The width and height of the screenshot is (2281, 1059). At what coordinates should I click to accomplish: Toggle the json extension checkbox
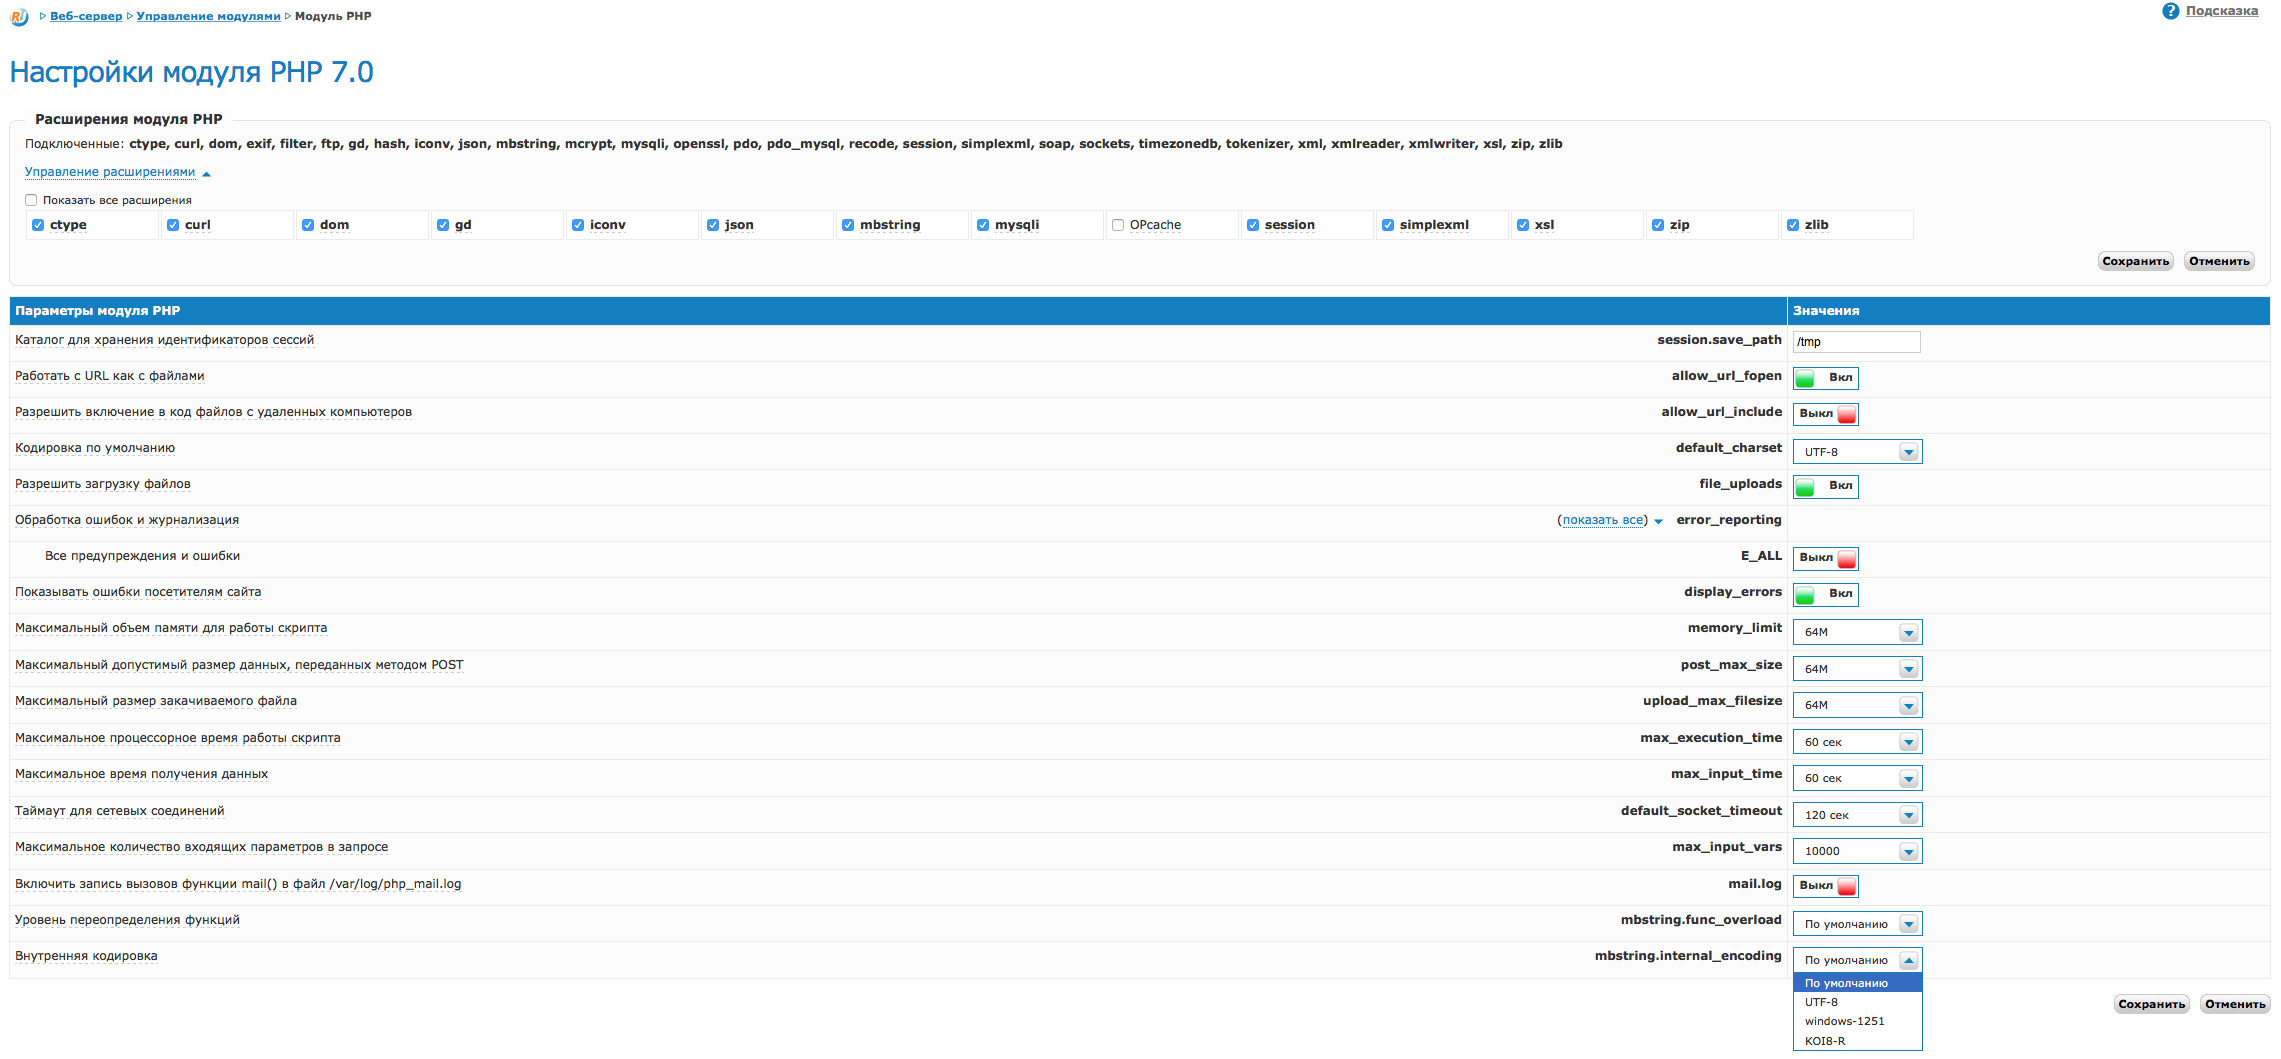[713, 225]
